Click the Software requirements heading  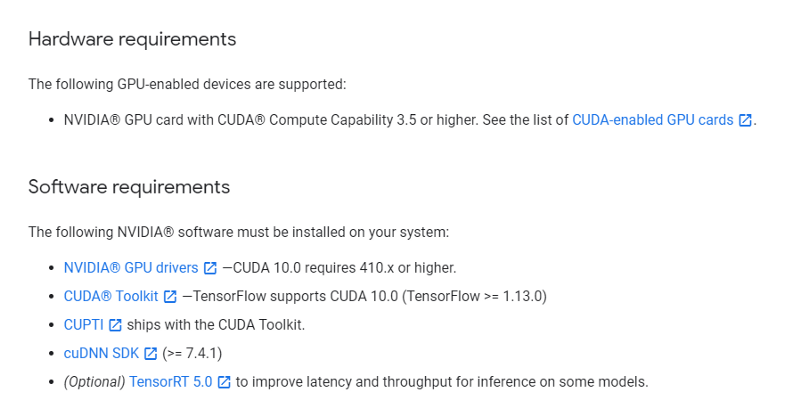(129, 187)
